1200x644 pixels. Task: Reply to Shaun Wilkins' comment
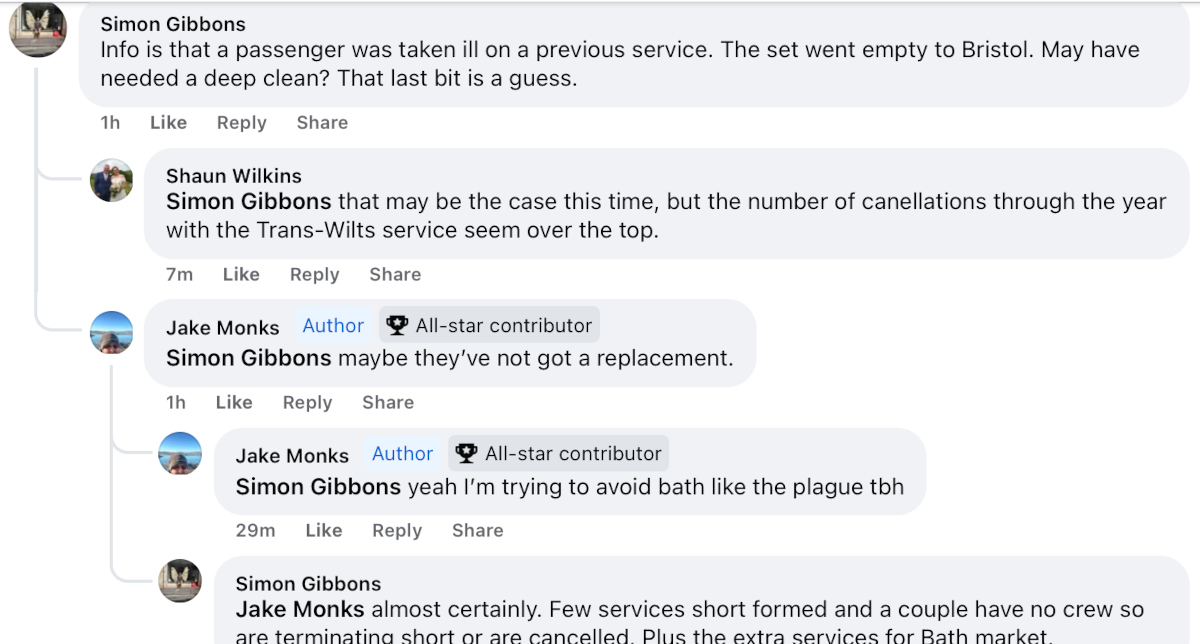tap(314, 275)
